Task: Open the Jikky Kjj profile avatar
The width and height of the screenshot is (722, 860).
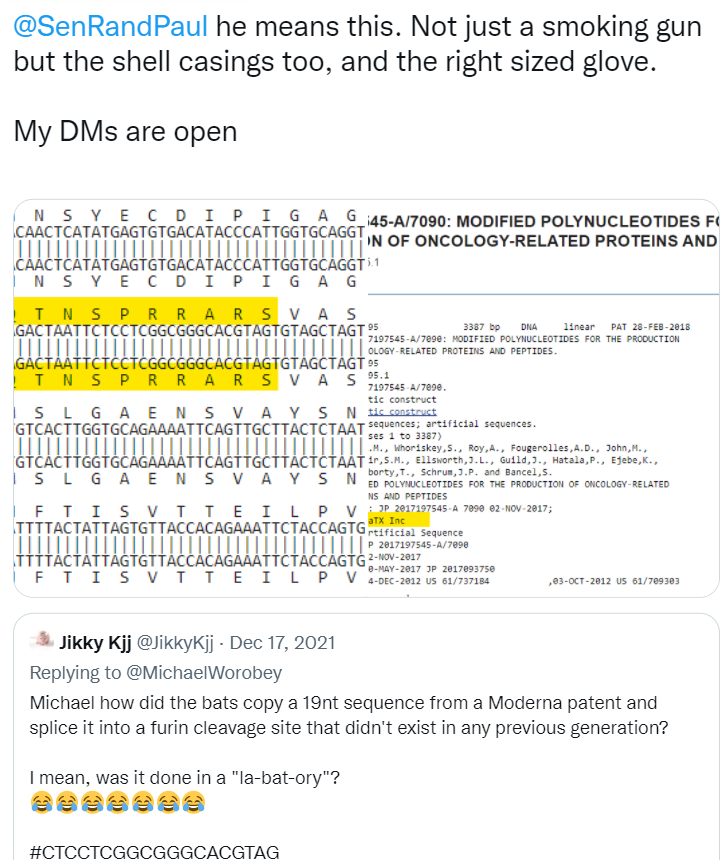Action: click(x=41, y=641)
